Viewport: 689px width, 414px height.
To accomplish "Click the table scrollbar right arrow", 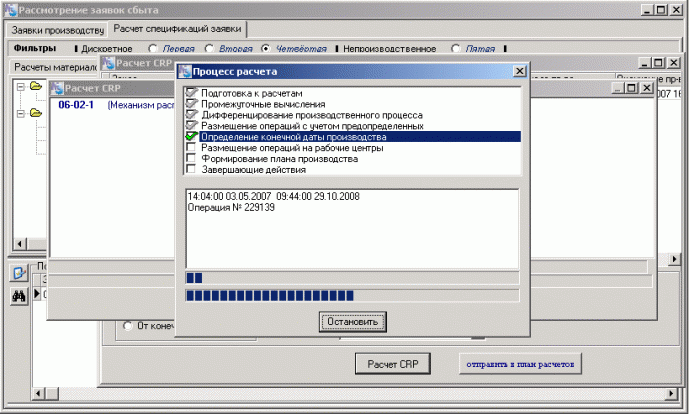I will [x=674, y=259].
